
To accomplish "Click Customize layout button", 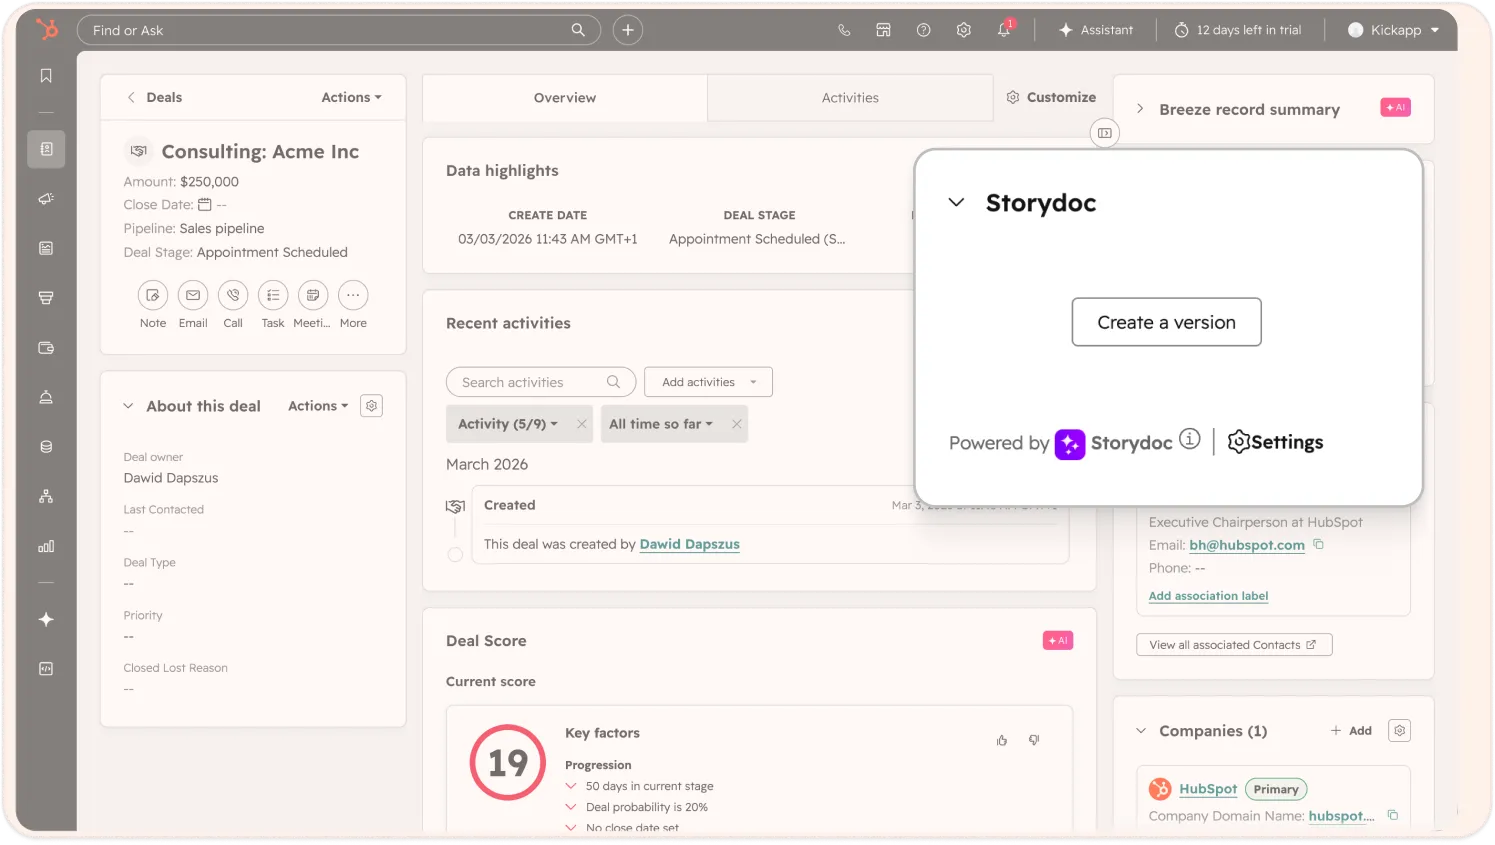I will click(1051, 97).
